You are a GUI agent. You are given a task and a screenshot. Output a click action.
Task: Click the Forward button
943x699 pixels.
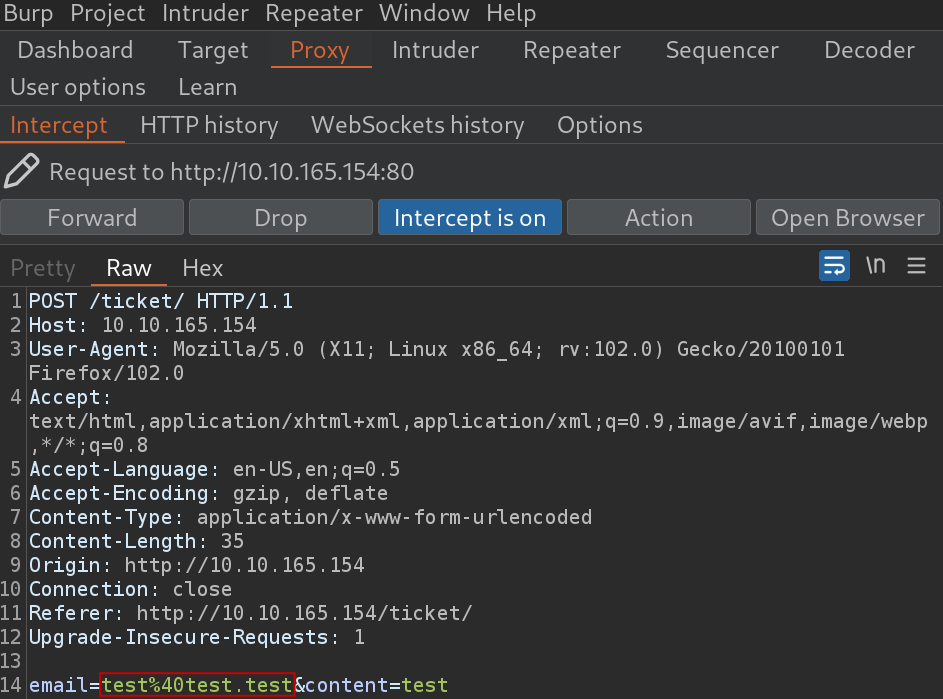coord(92,217)
